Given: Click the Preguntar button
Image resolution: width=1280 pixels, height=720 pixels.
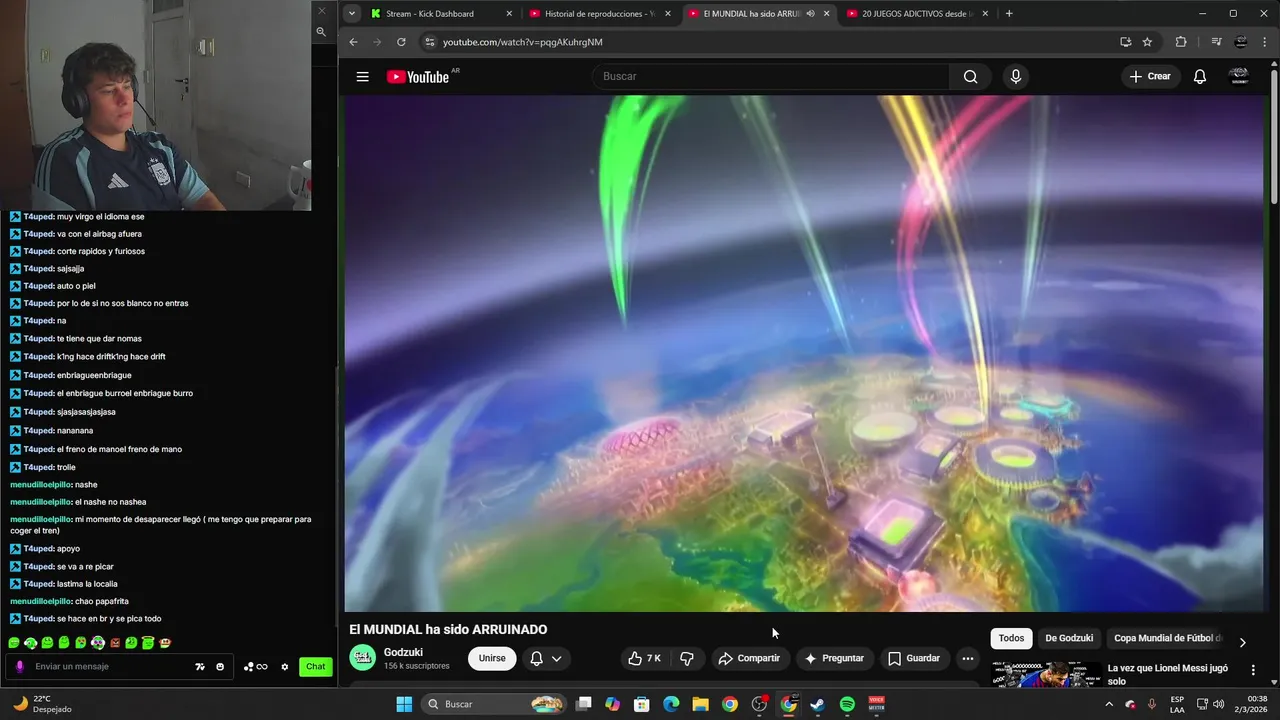Looking at the screenshot, I should (834, 658).
